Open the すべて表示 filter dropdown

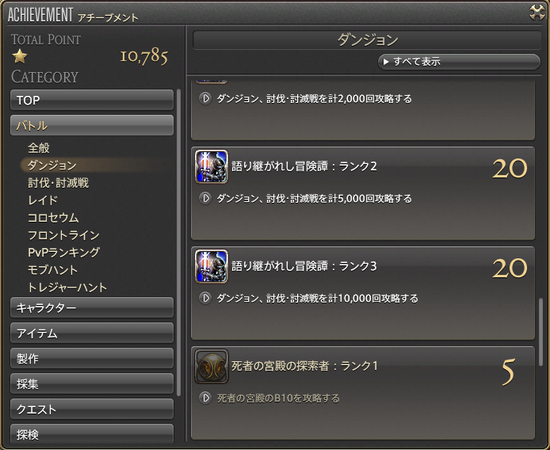tap(459, 62)
